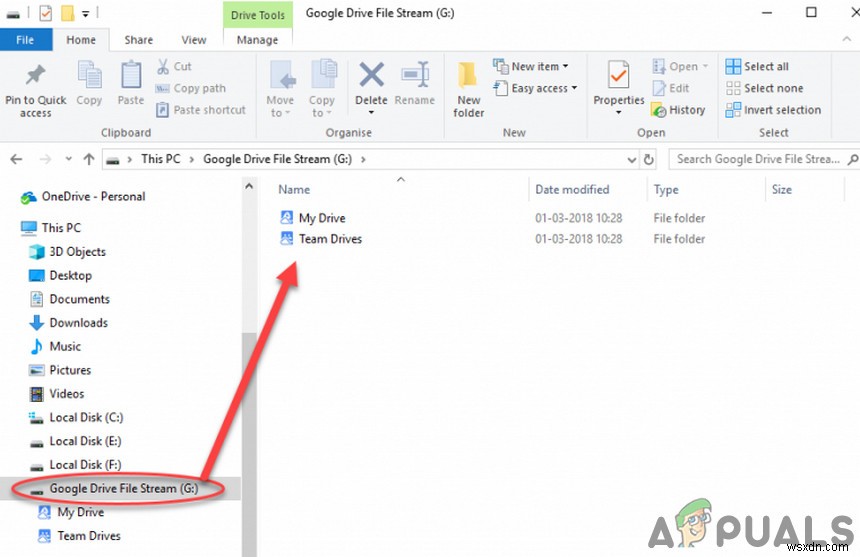This screenshot has height=557, width=860.
Task: Open Properties checkmark icon
Action: point(619,76)
